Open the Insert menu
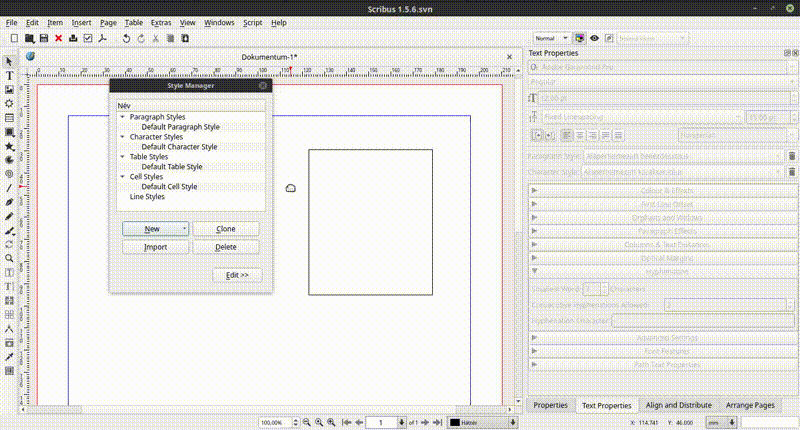Screen dimensions: 800x430 pyautogui.click(x=81, y=22)
